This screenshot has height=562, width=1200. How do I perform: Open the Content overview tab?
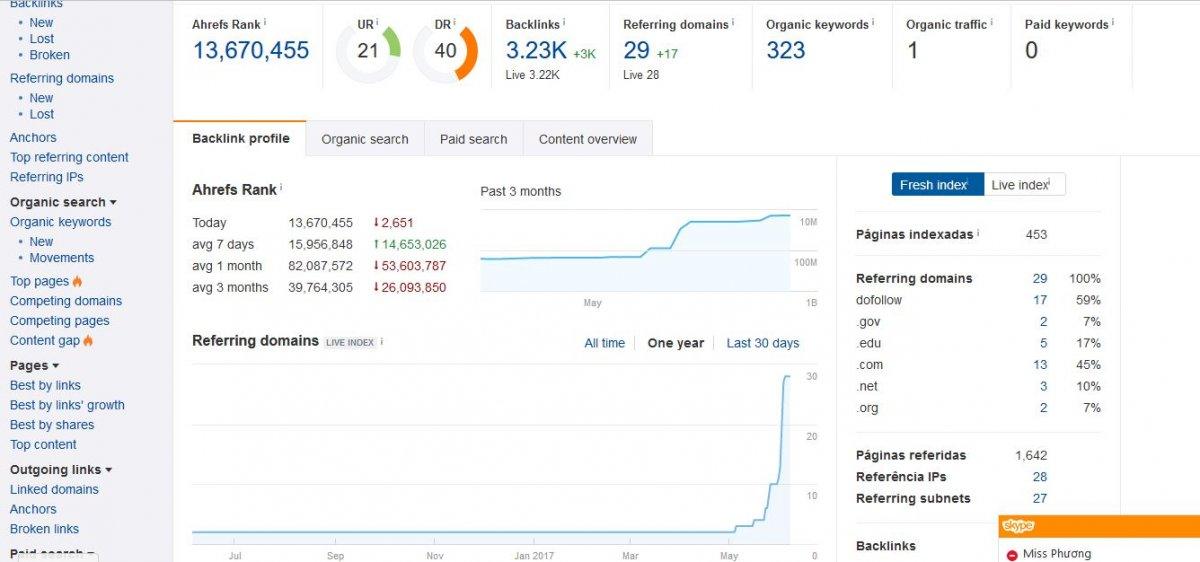pos(588,139)
